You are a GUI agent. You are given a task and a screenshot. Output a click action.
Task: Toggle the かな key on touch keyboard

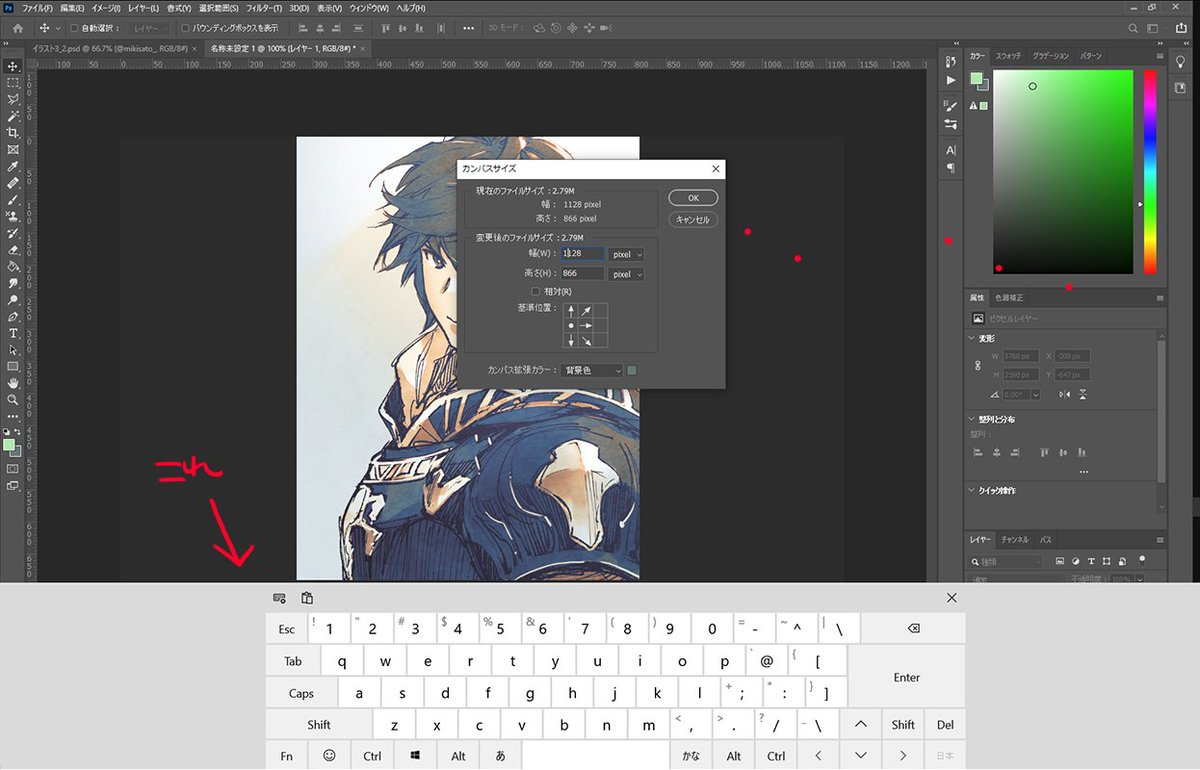[x=691, y=756]
